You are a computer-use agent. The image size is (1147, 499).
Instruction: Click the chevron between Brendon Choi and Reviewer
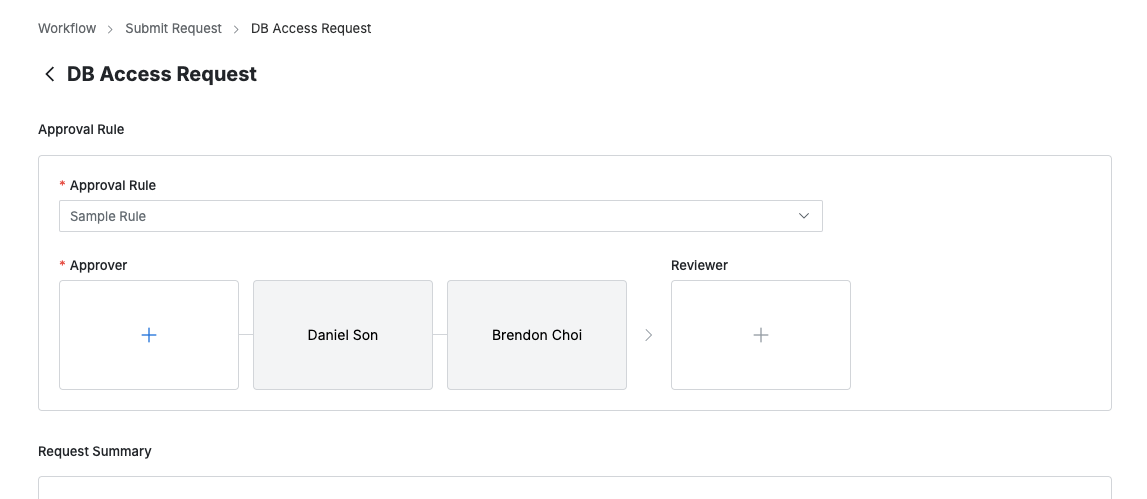click(x=649, y=335)
